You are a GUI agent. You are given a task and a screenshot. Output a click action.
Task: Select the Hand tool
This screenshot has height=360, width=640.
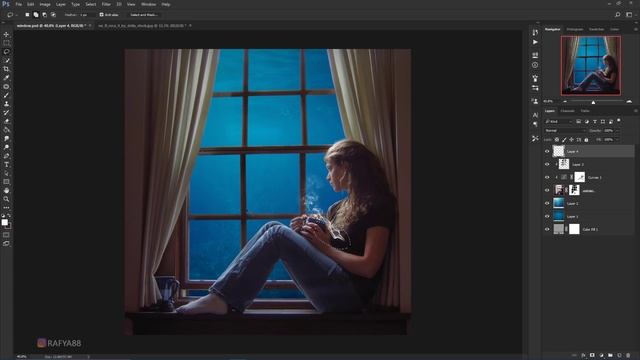tap(6, 191)
